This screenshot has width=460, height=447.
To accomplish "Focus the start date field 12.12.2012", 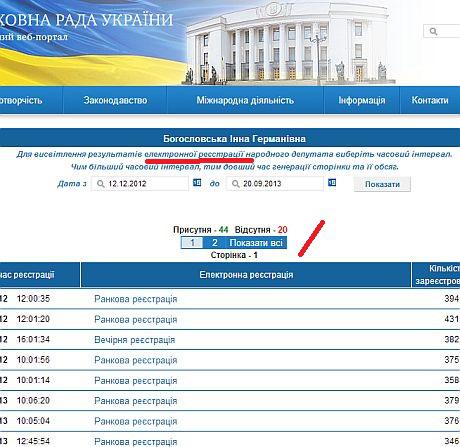I will click(140, 184).
